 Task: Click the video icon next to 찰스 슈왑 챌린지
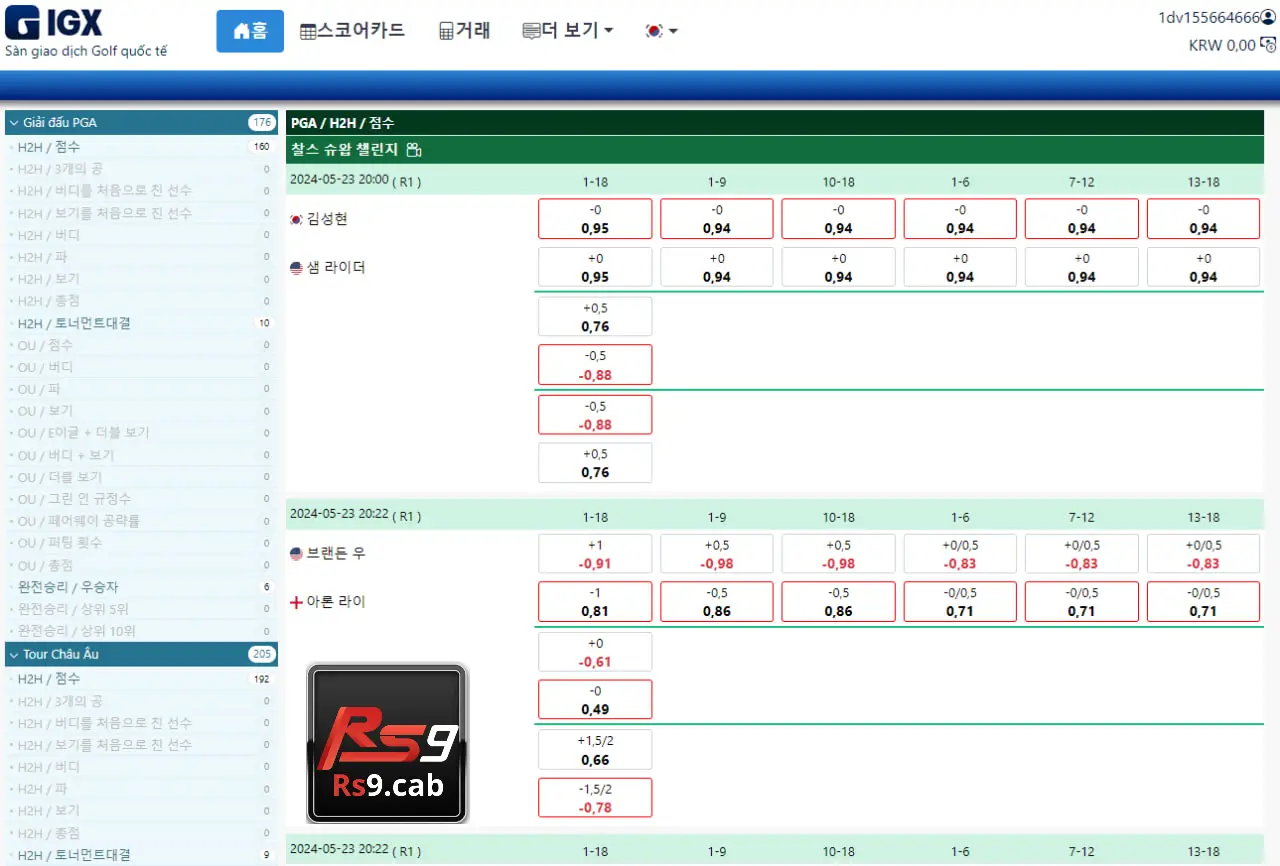[x=414, y=150]
